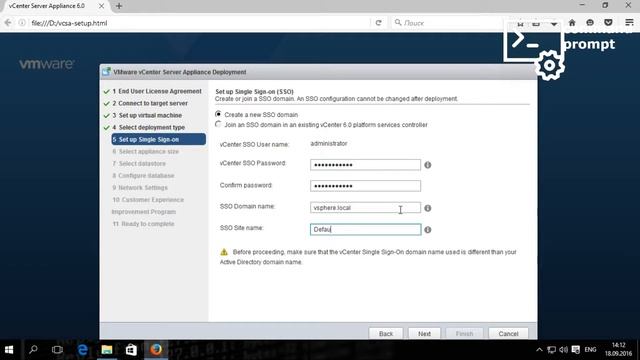Click the administrator user name text
This screenshot has height=360, width=640.
tap(329, 144)
